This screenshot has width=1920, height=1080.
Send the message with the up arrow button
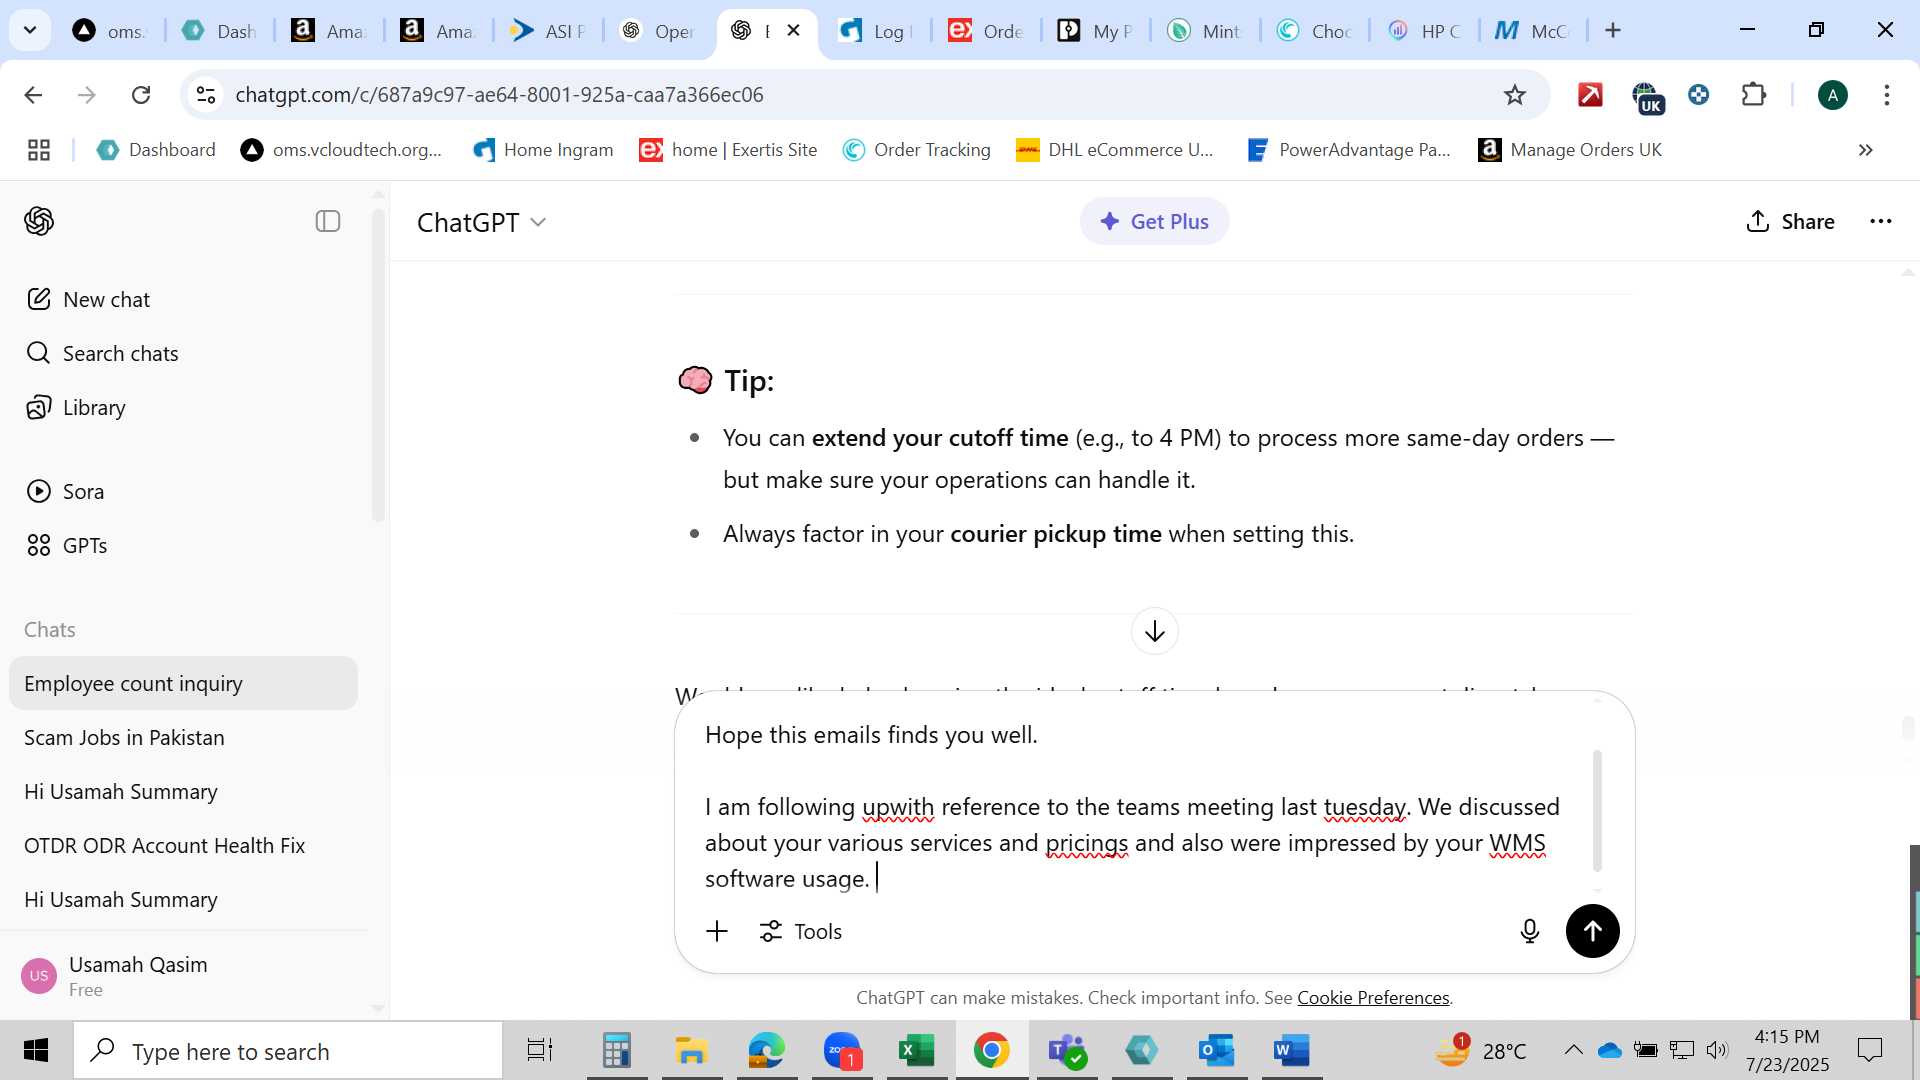[1592, 931]
